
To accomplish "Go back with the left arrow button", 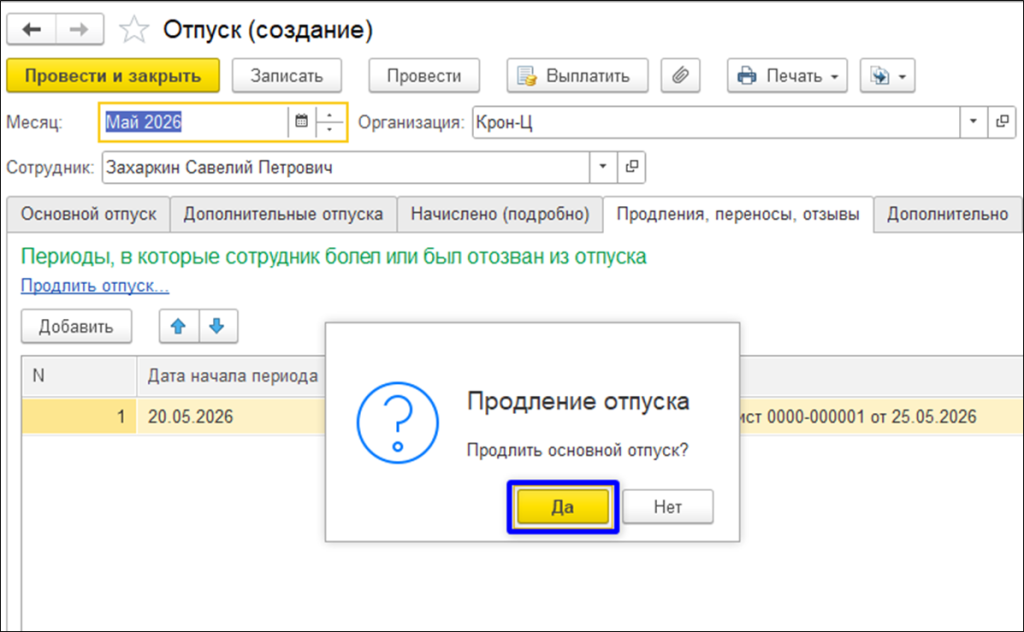I will [31, 29].
